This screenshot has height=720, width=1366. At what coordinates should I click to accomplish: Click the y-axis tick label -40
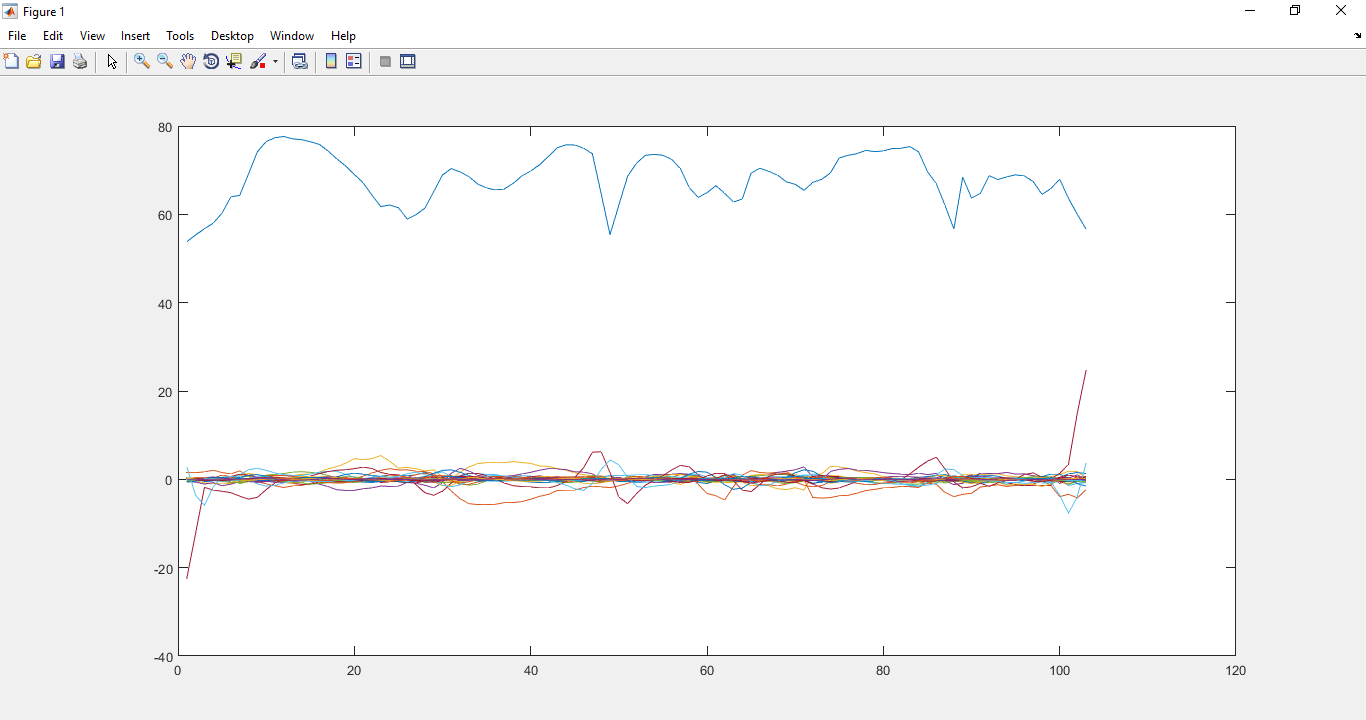tap(163, 657)
